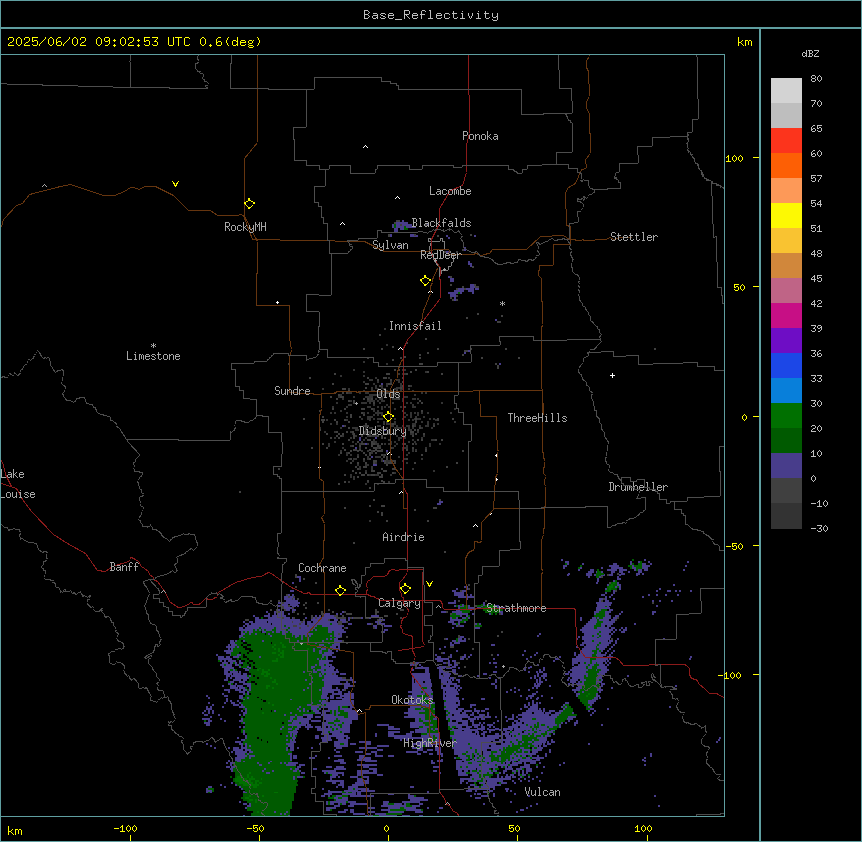The width and height of the screenshot is (862, 842).
Task: Select the slate purple 0-10 dBZ swatch
Action: pyautogui.click(x=786, y=466)
